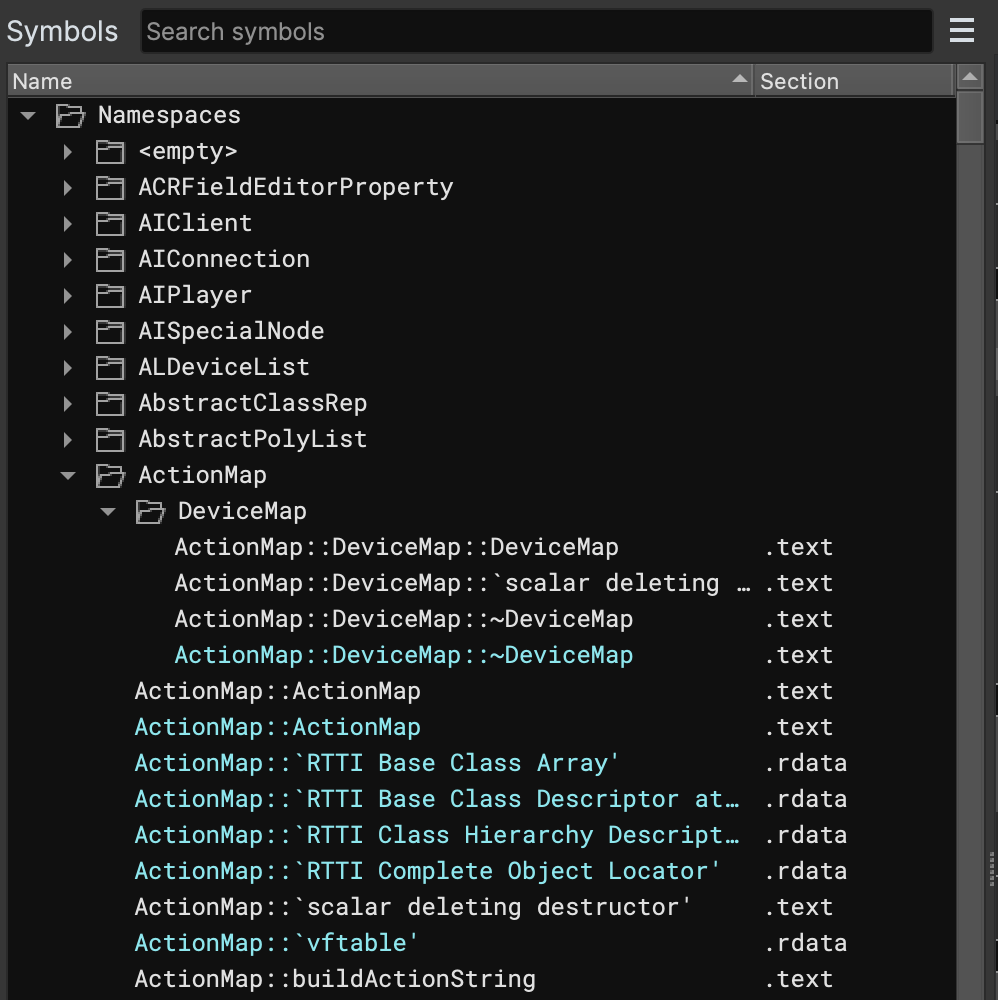Select the white ActionMap::ActionMap symbol

277,691
